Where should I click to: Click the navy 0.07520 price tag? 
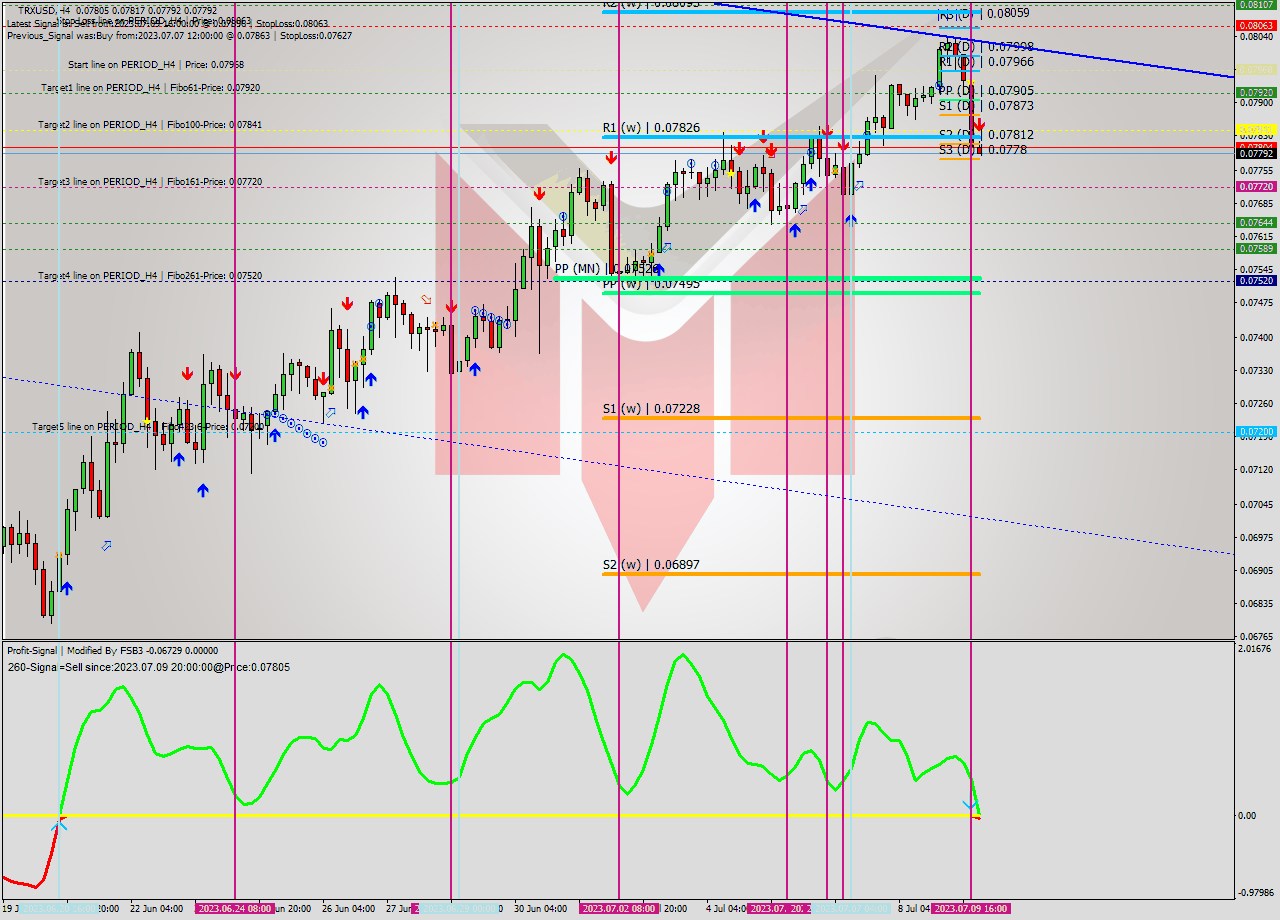[x=1255, y=281]
